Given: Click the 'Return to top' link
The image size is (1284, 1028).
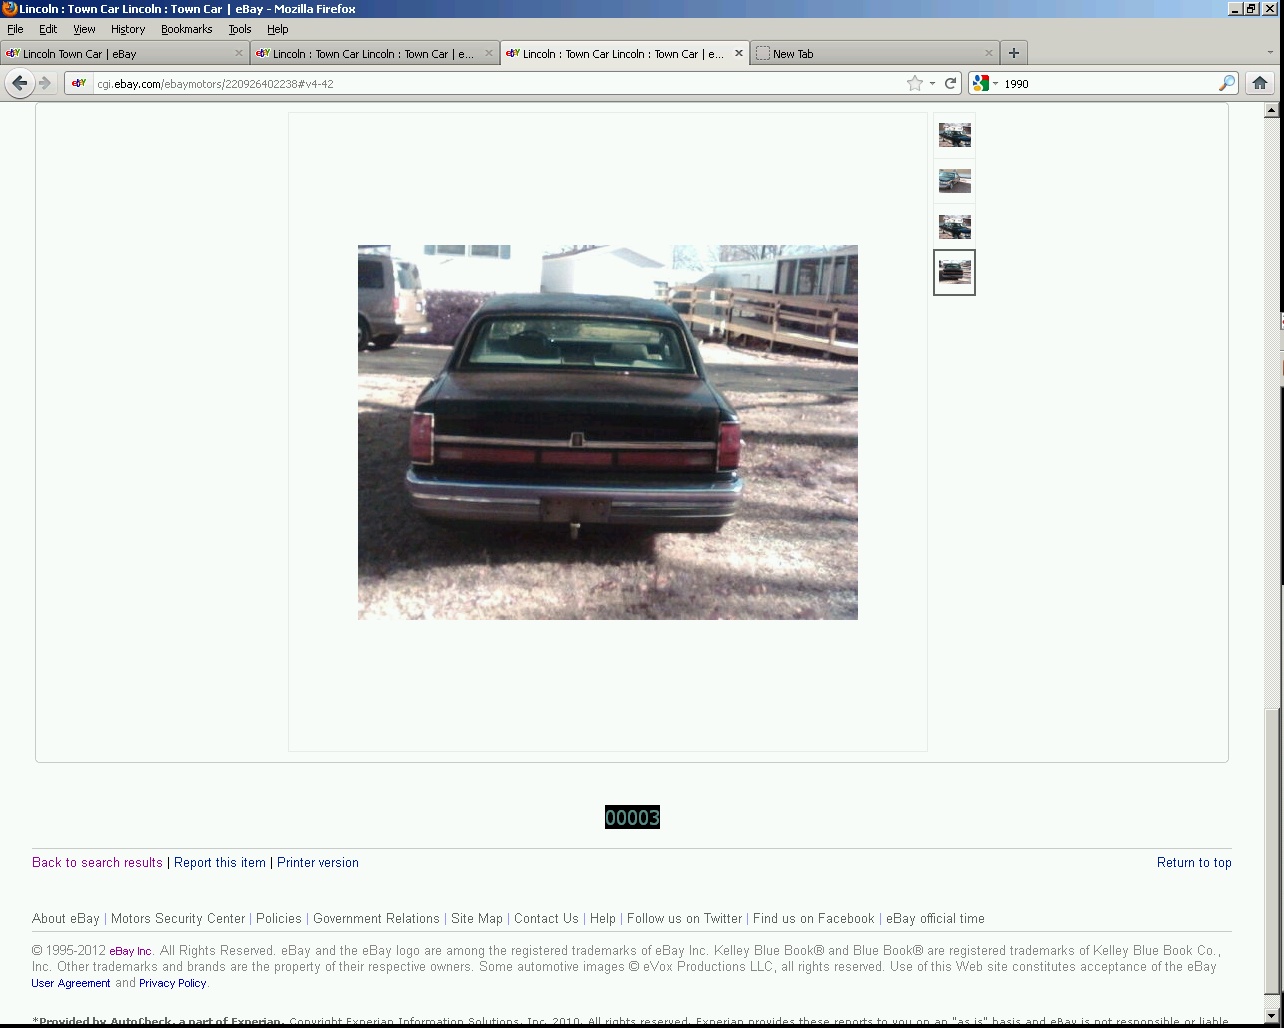Looking at the screenshot, I should coord(1193,862).
